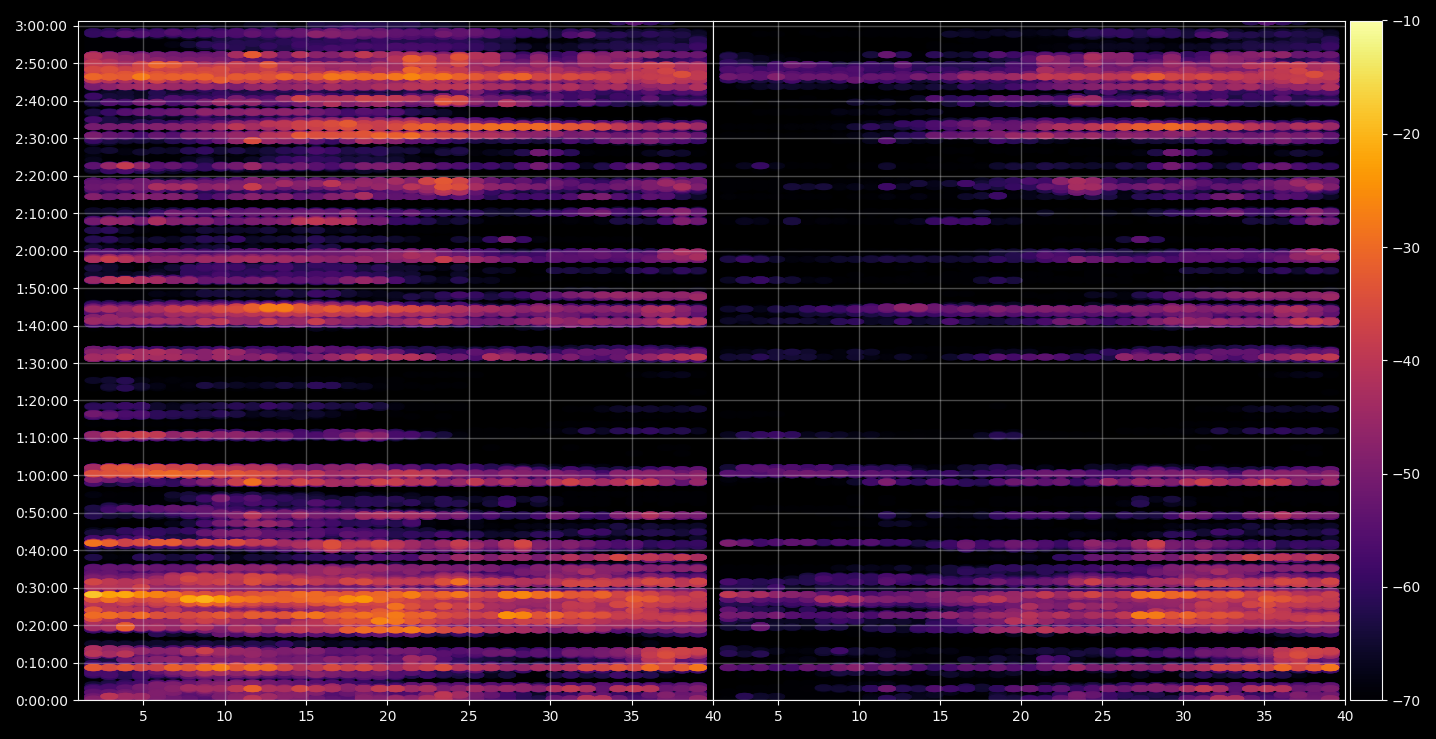Select the −60 colorbar scale label
Image resolution: width=1436 pixels, height=739 pixels.
tap(1406, 587)
